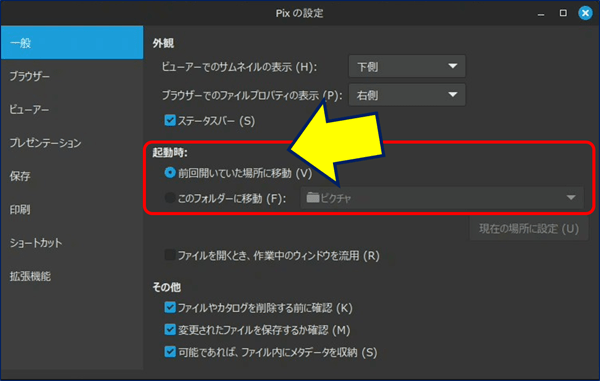
Task: Show the ショートカット settings
Action: coord(72,243)
